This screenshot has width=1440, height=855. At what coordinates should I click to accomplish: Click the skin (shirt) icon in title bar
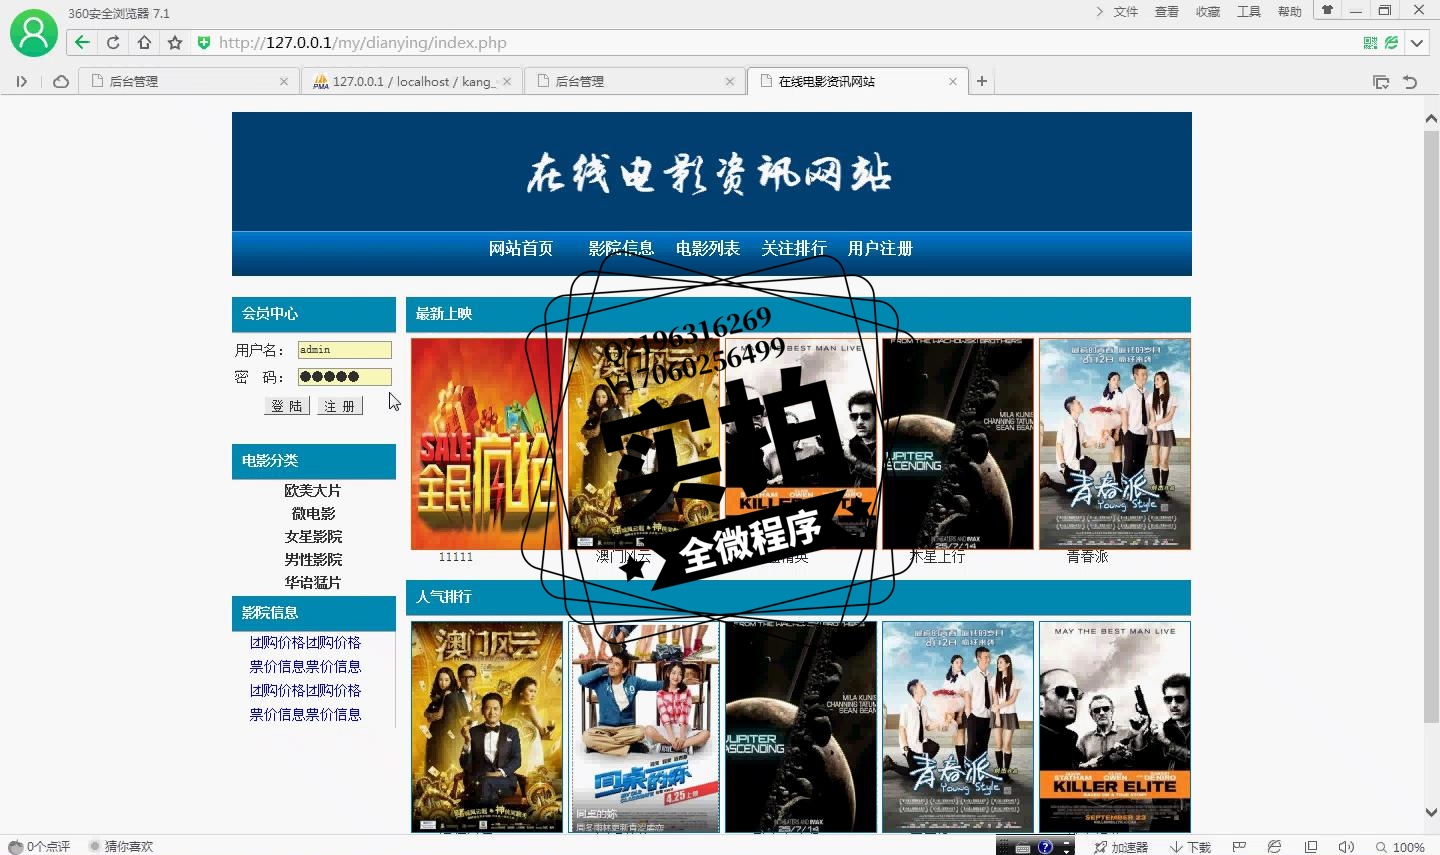click(1328, 10)
